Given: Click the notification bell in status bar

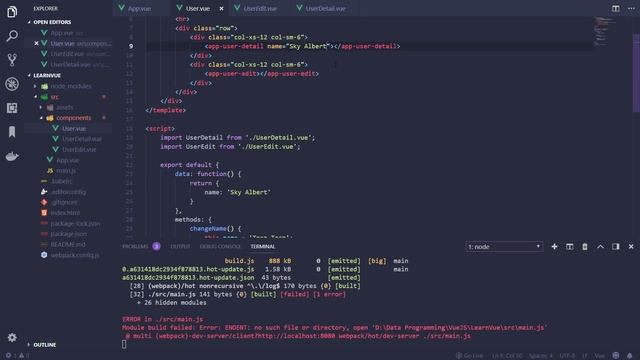Looking at the screenshot, I should (630, 356).
